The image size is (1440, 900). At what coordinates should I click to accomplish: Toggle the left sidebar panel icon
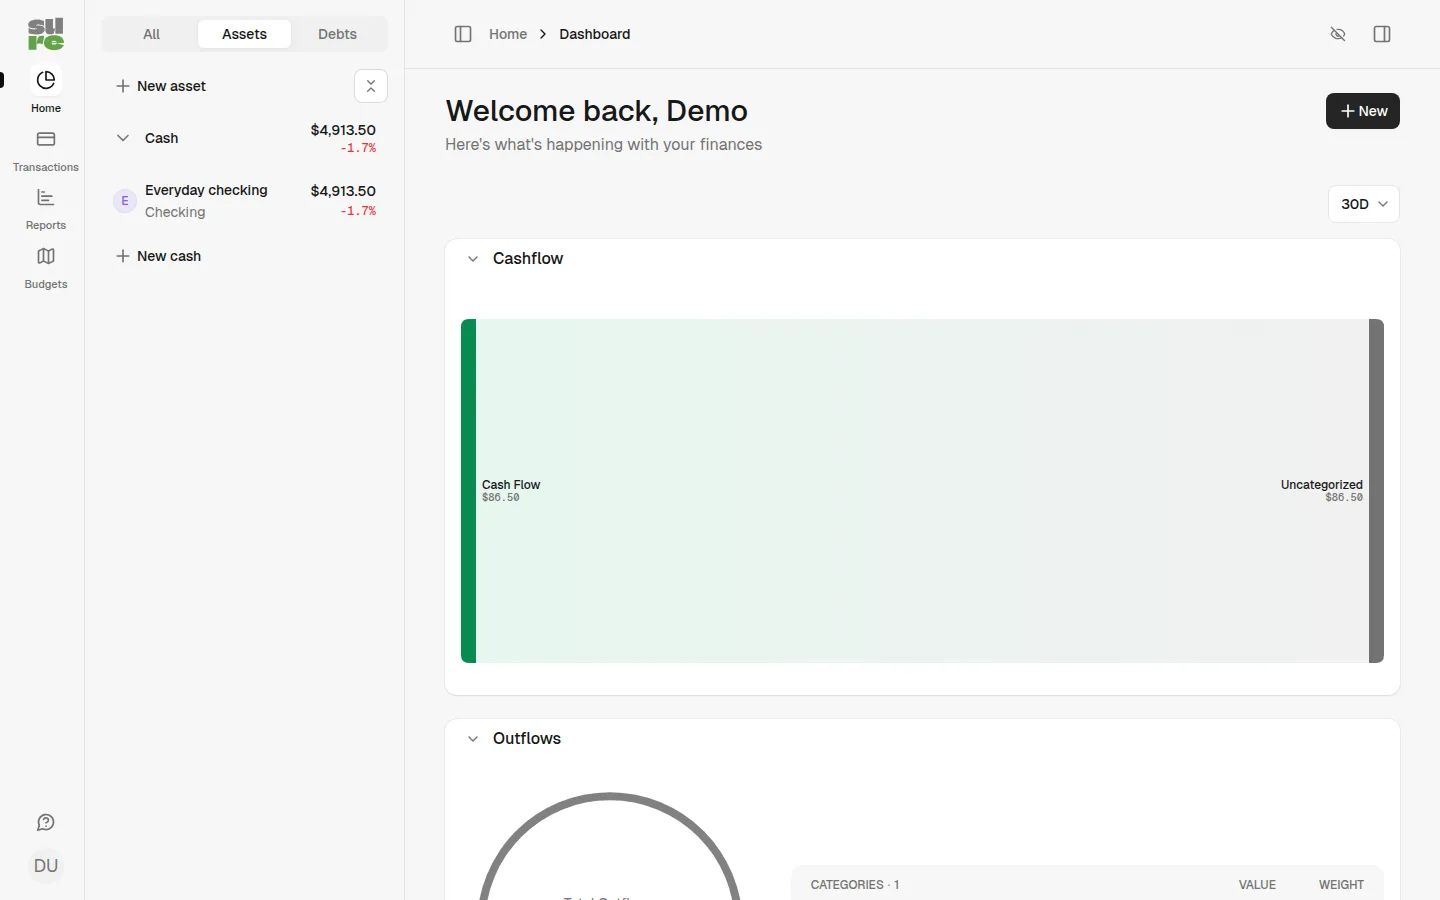(x=463, y=34)
